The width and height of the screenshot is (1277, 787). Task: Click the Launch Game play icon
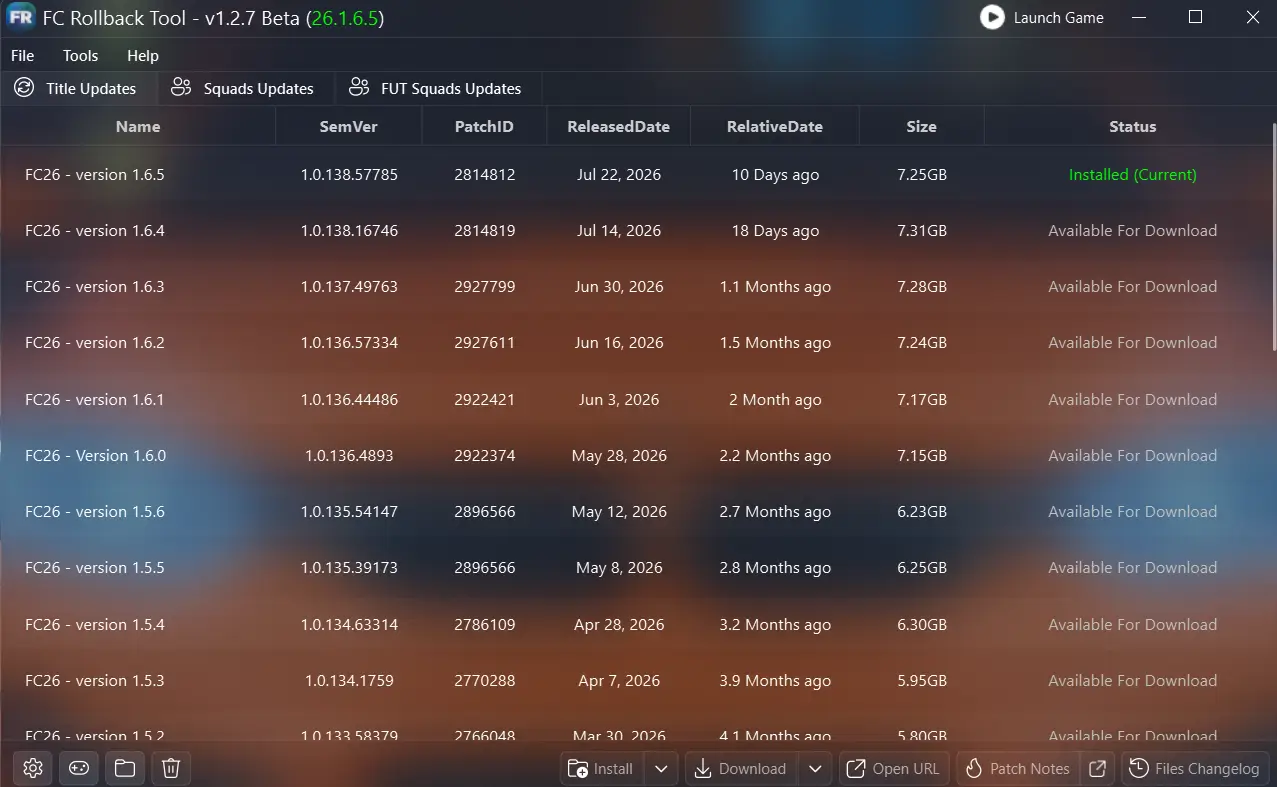[992, 17]
